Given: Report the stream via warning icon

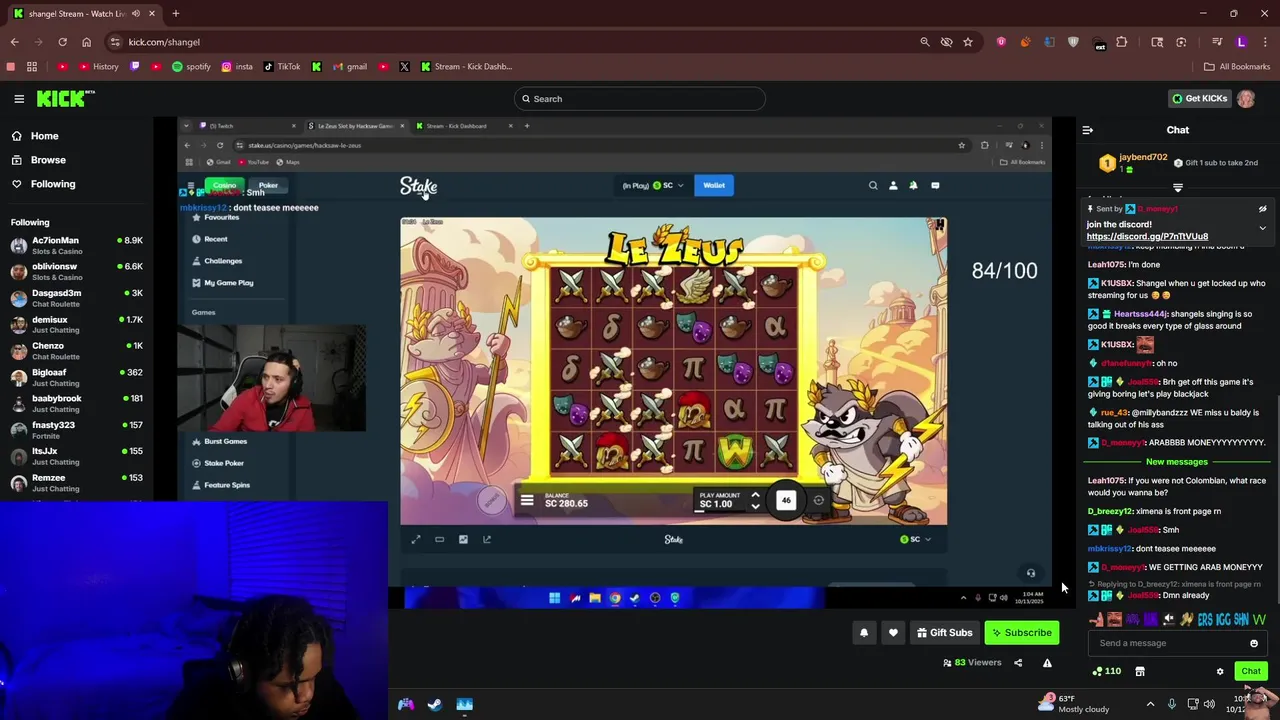Looking at the screenshot, I should click(1047, 663).
